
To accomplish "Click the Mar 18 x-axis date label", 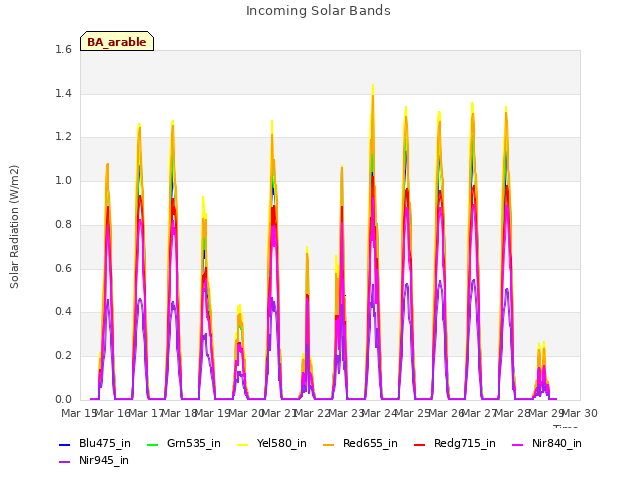I will (x=180, y=413).
